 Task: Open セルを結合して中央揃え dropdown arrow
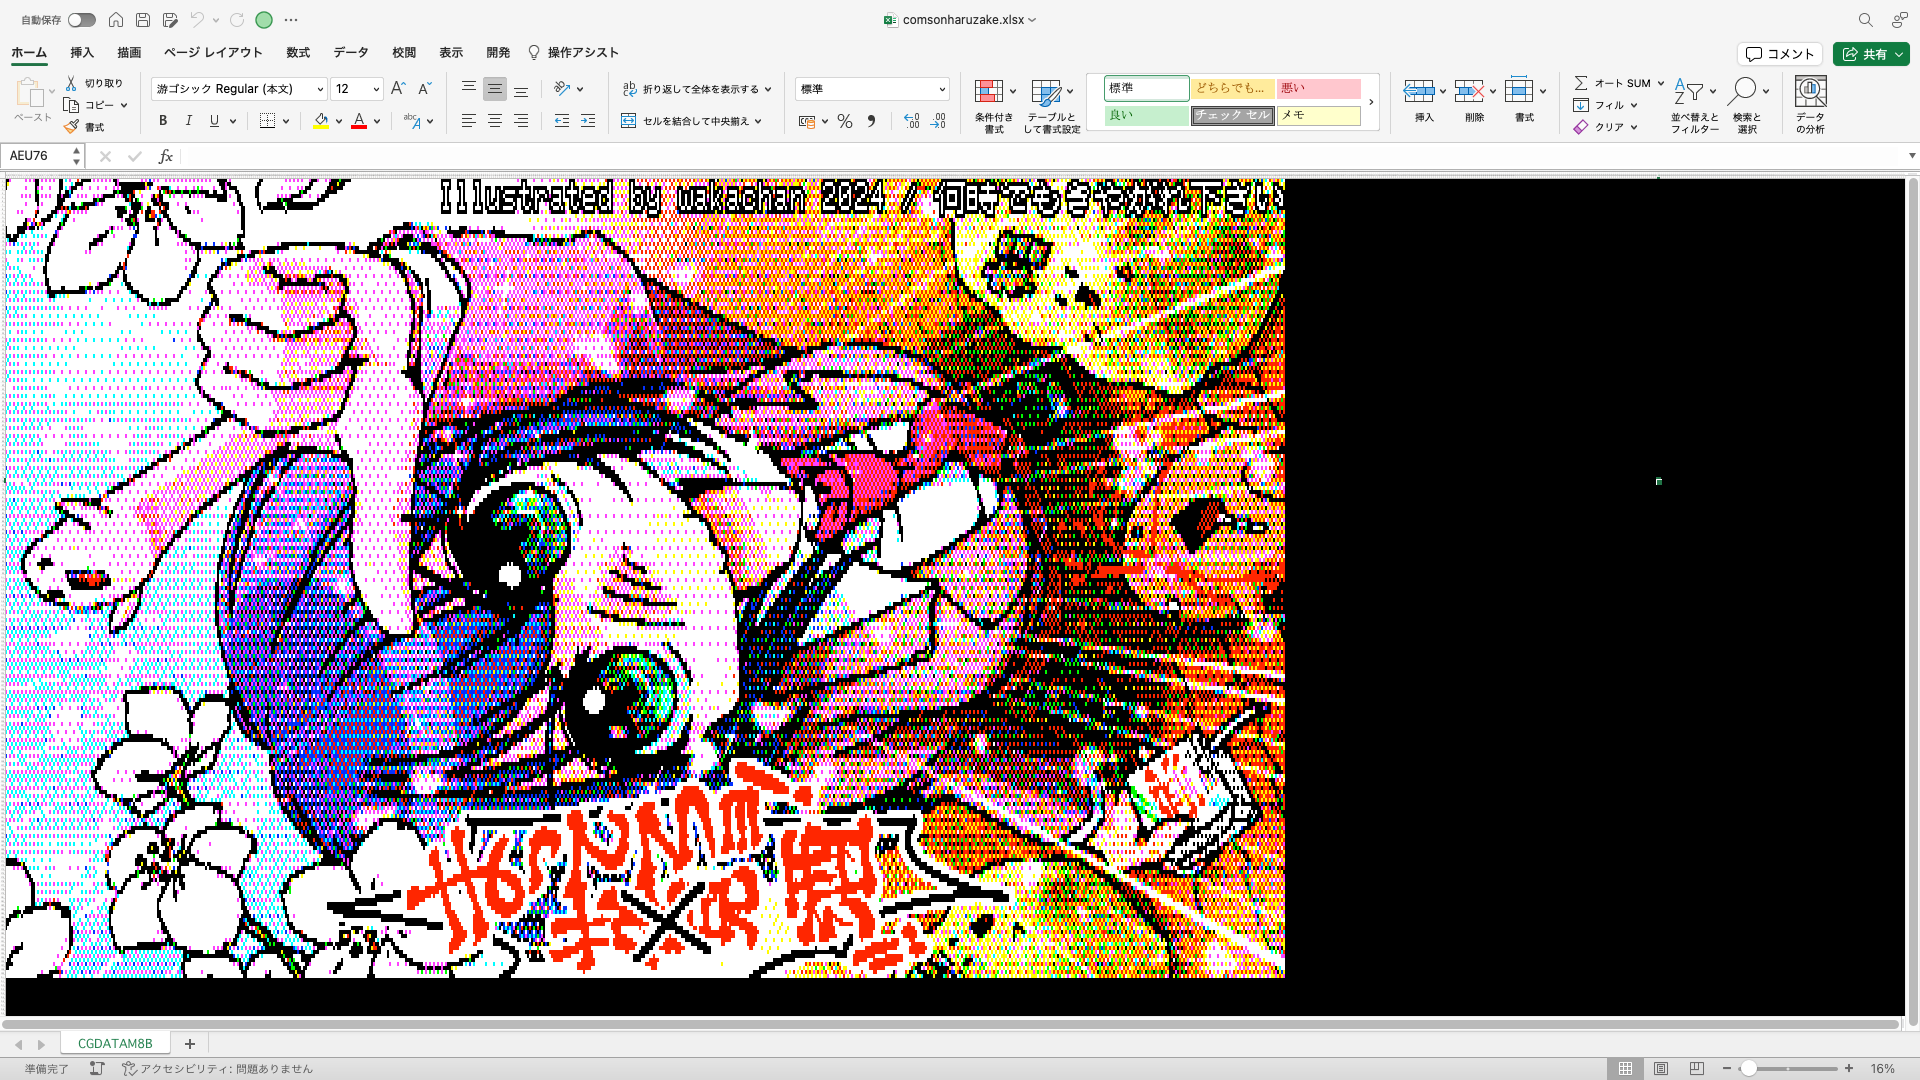click(759, 121)
